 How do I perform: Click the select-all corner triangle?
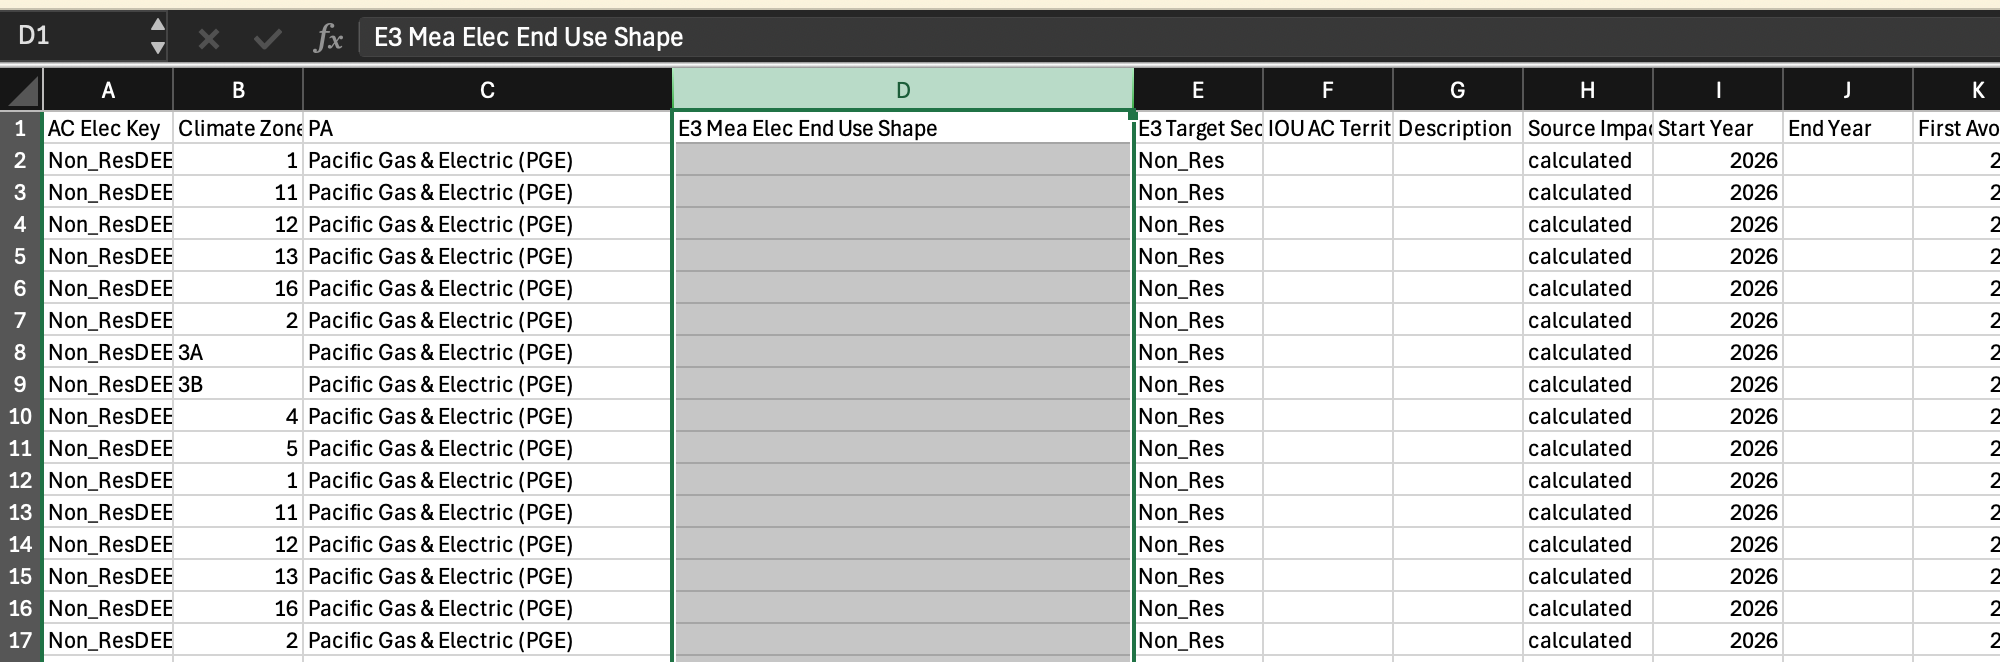coord(22,90)
